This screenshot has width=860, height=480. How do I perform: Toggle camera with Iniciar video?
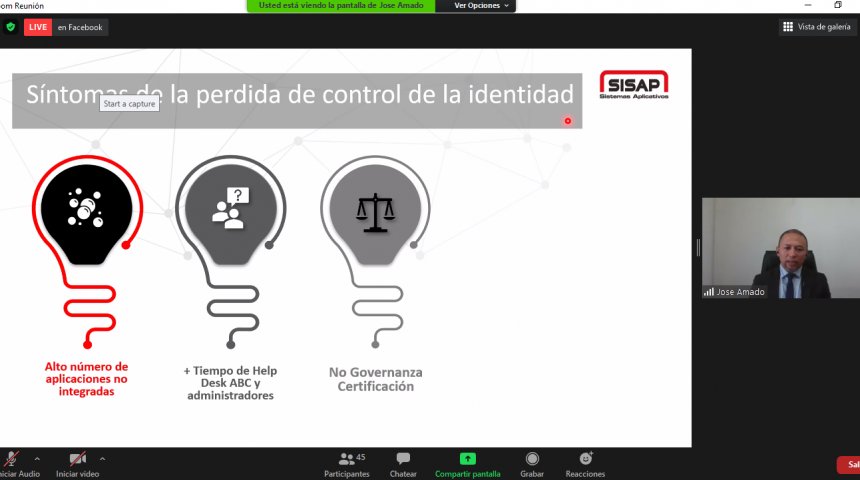[x=77, y=459]
